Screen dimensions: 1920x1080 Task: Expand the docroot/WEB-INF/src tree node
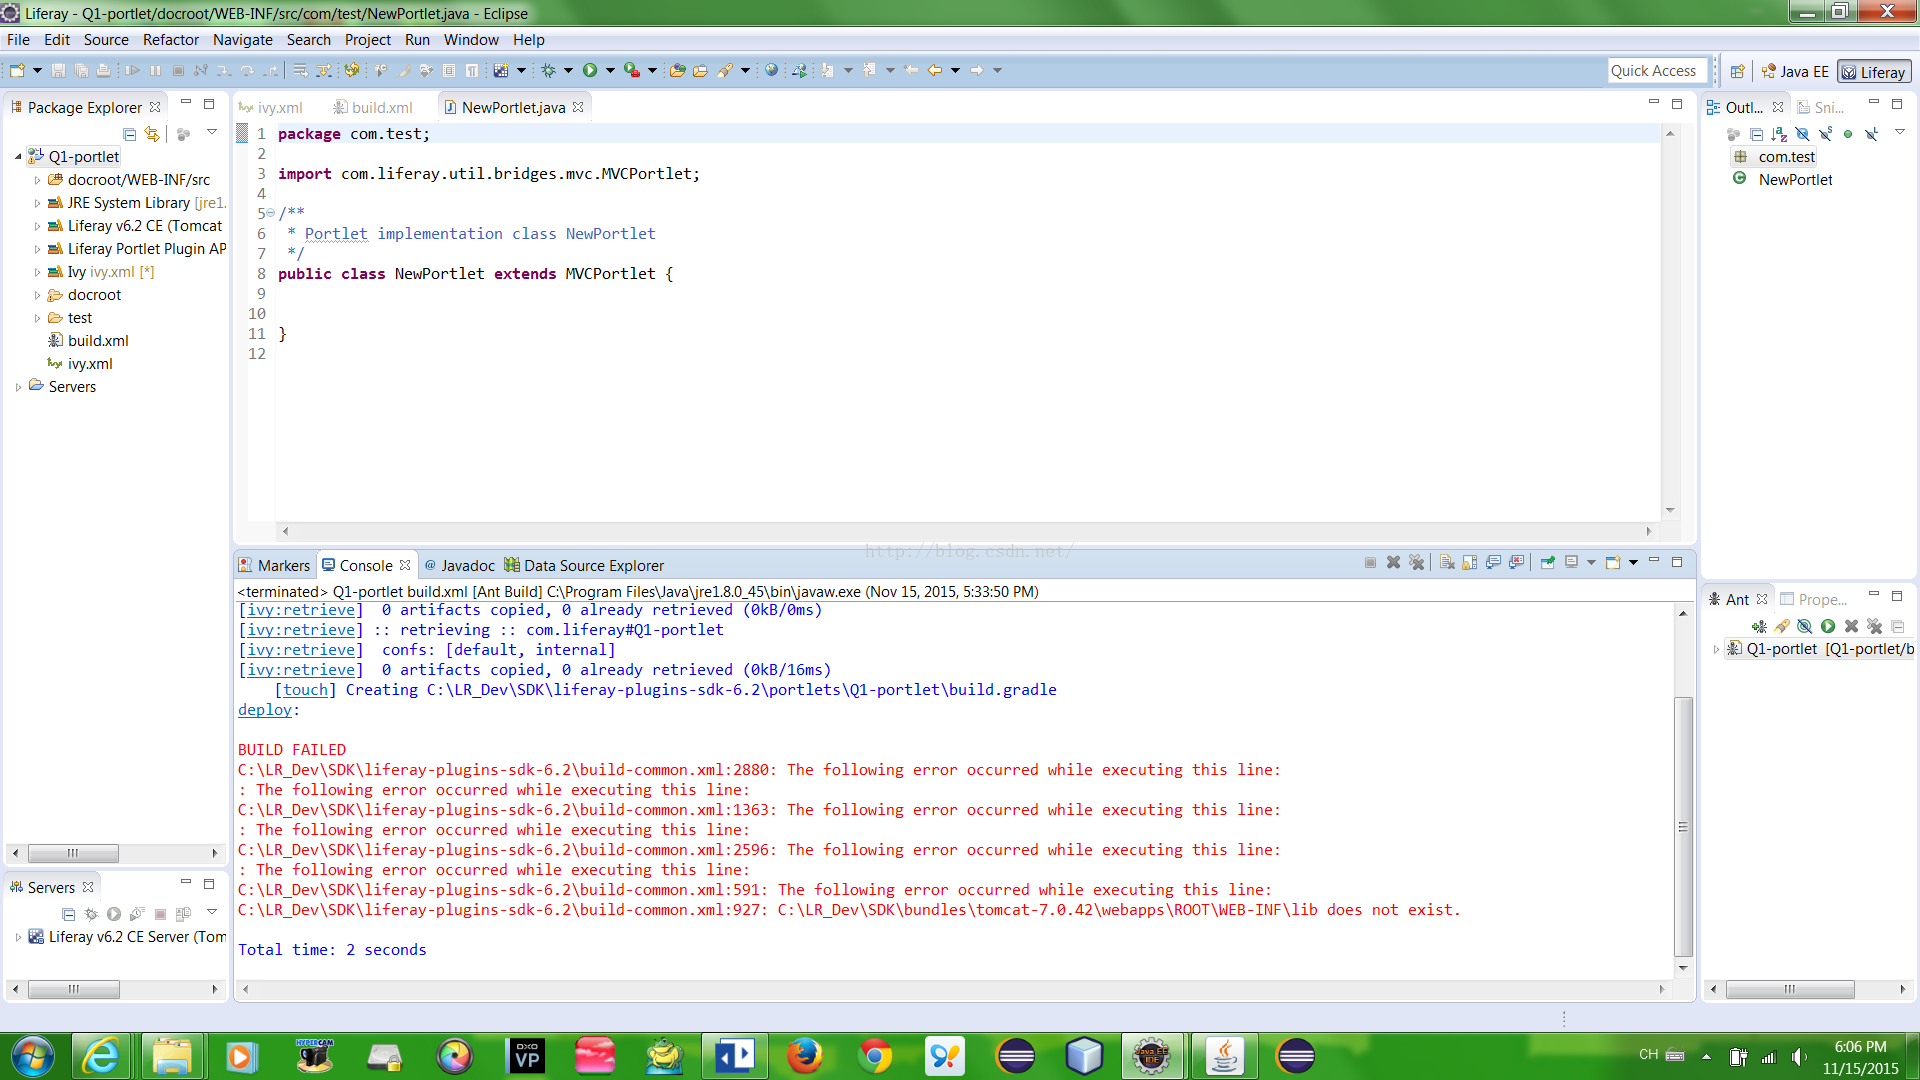point(38,180)
